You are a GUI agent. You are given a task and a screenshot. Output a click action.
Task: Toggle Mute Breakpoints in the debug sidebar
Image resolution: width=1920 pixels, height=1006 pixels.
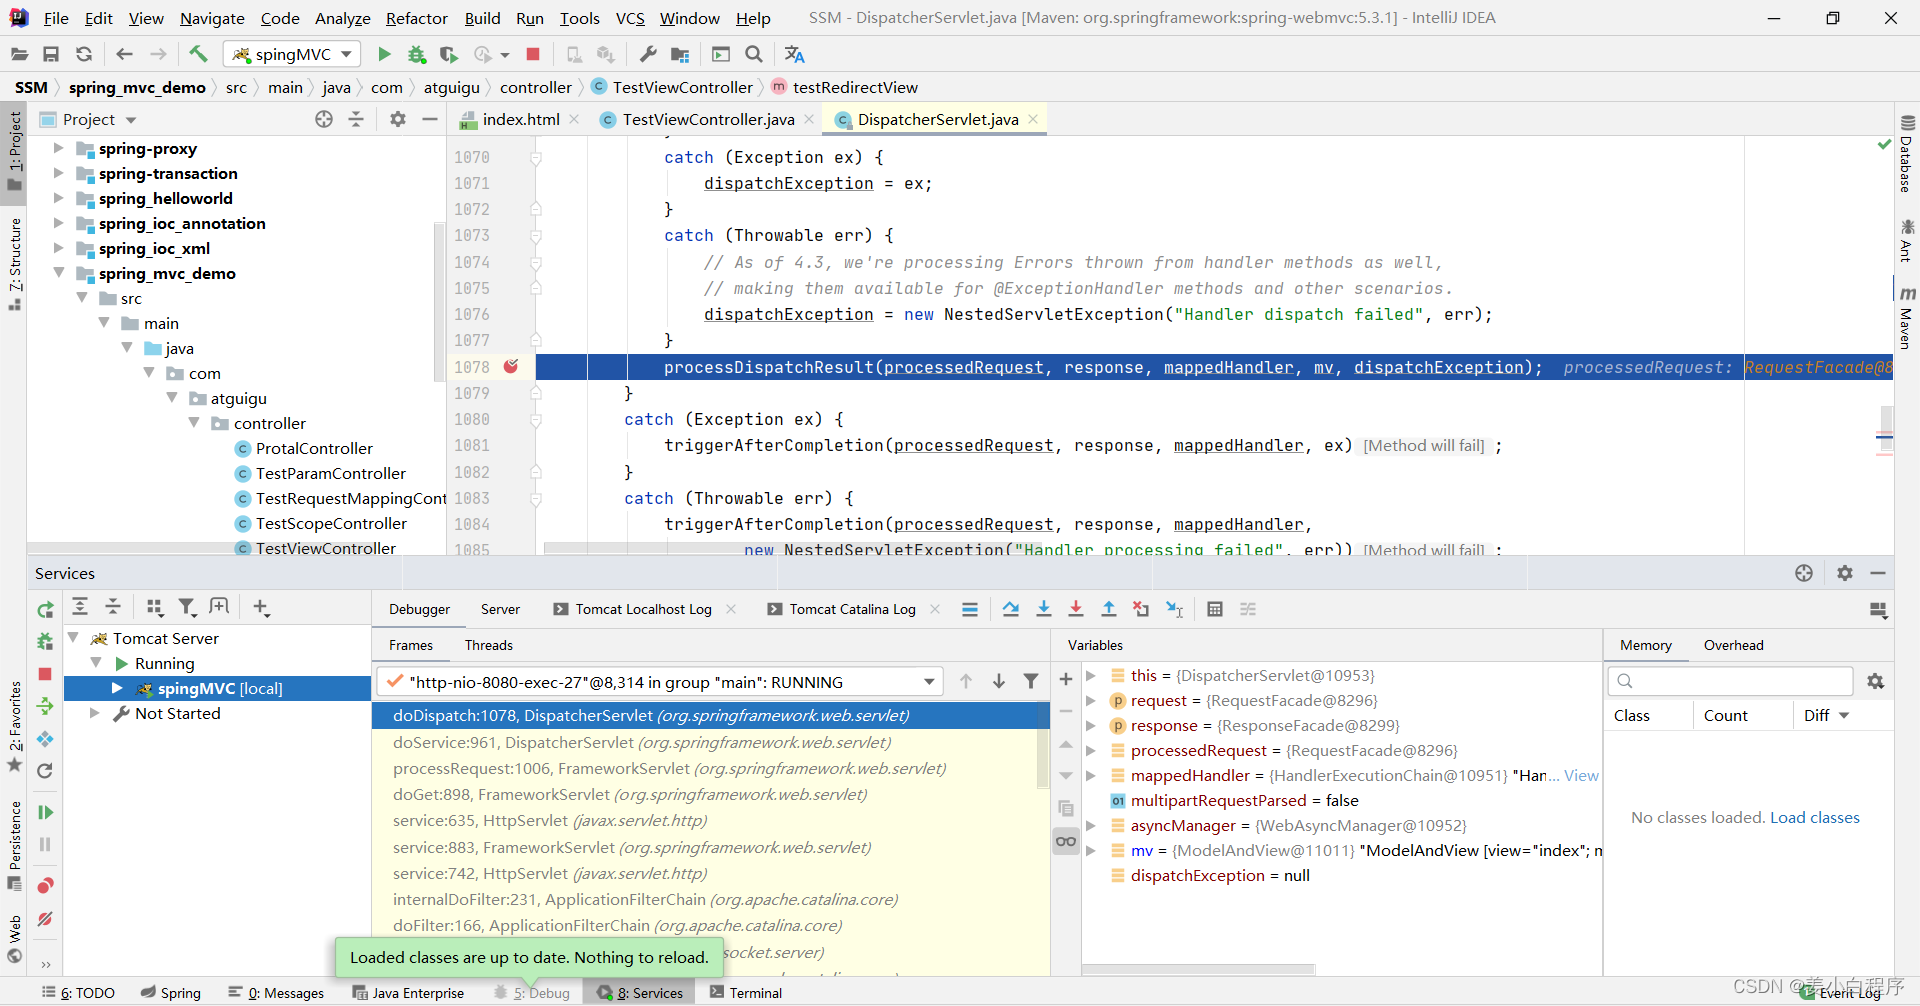coord(45,919)
